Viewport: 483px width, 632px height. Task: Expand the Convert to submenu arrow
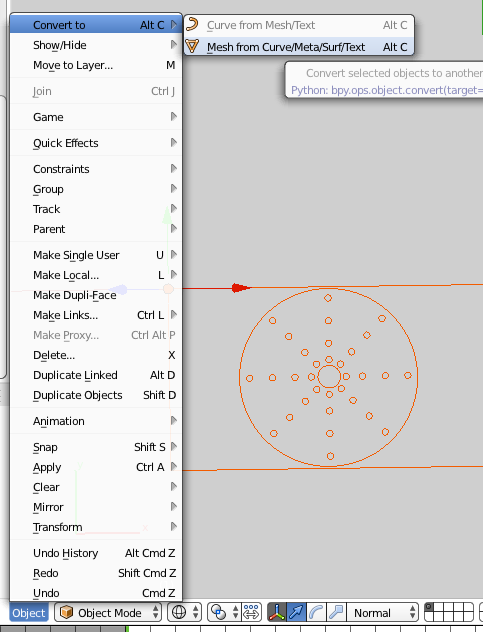173,25
